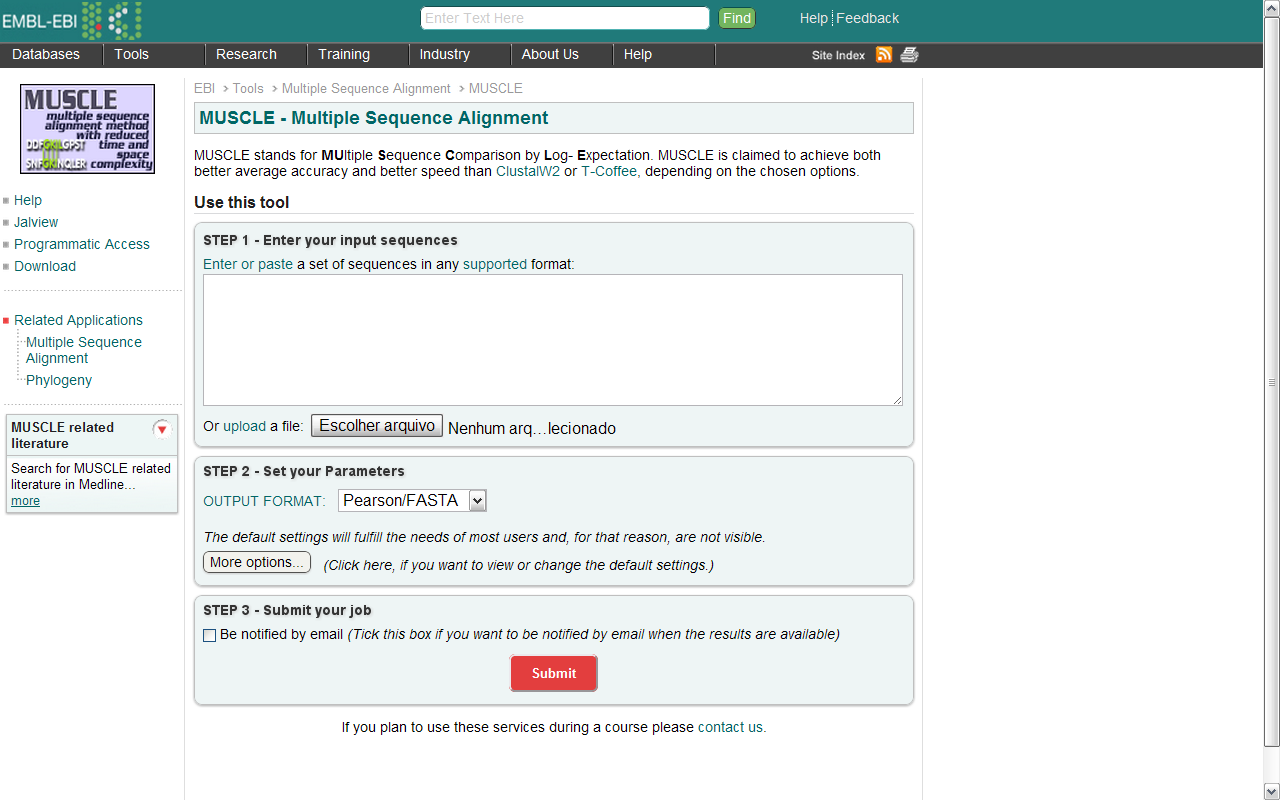
Task: Click Multiple Sequence Alignment breadcrumb link
Action: pyautogui.click(x=366, y=88)
